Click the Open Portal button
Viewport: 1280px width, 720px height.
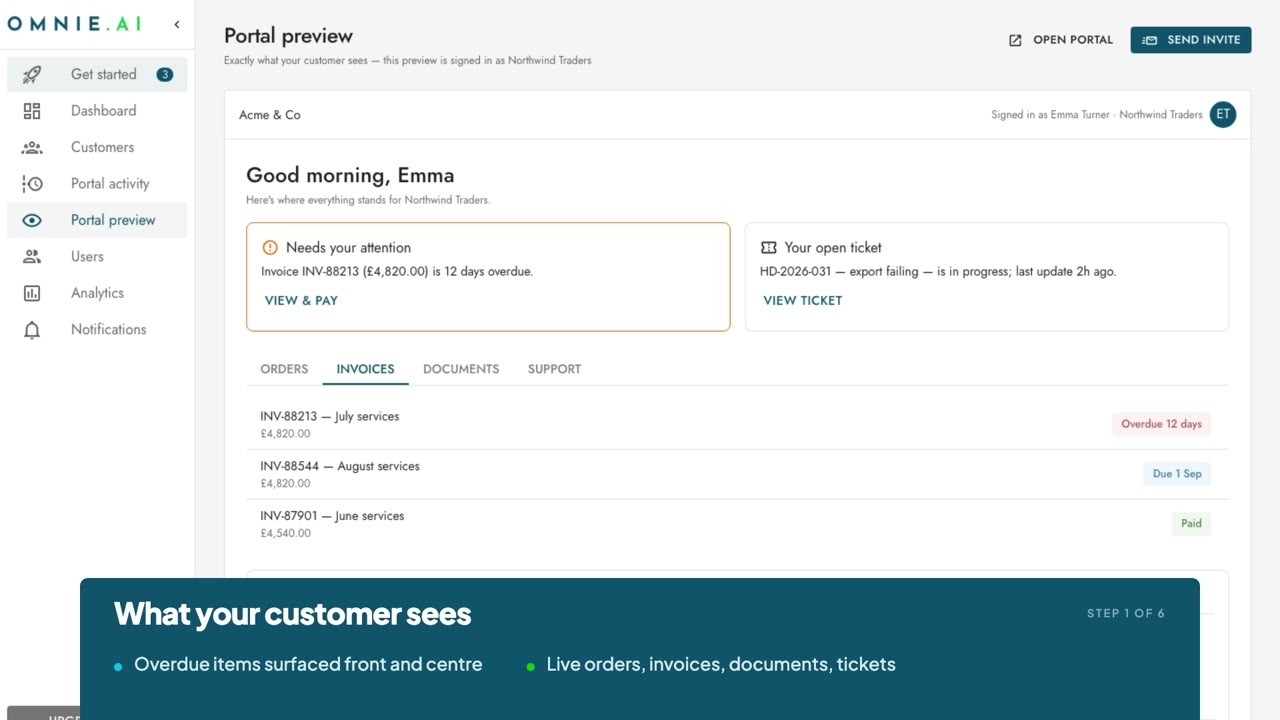coord(1061,40)
